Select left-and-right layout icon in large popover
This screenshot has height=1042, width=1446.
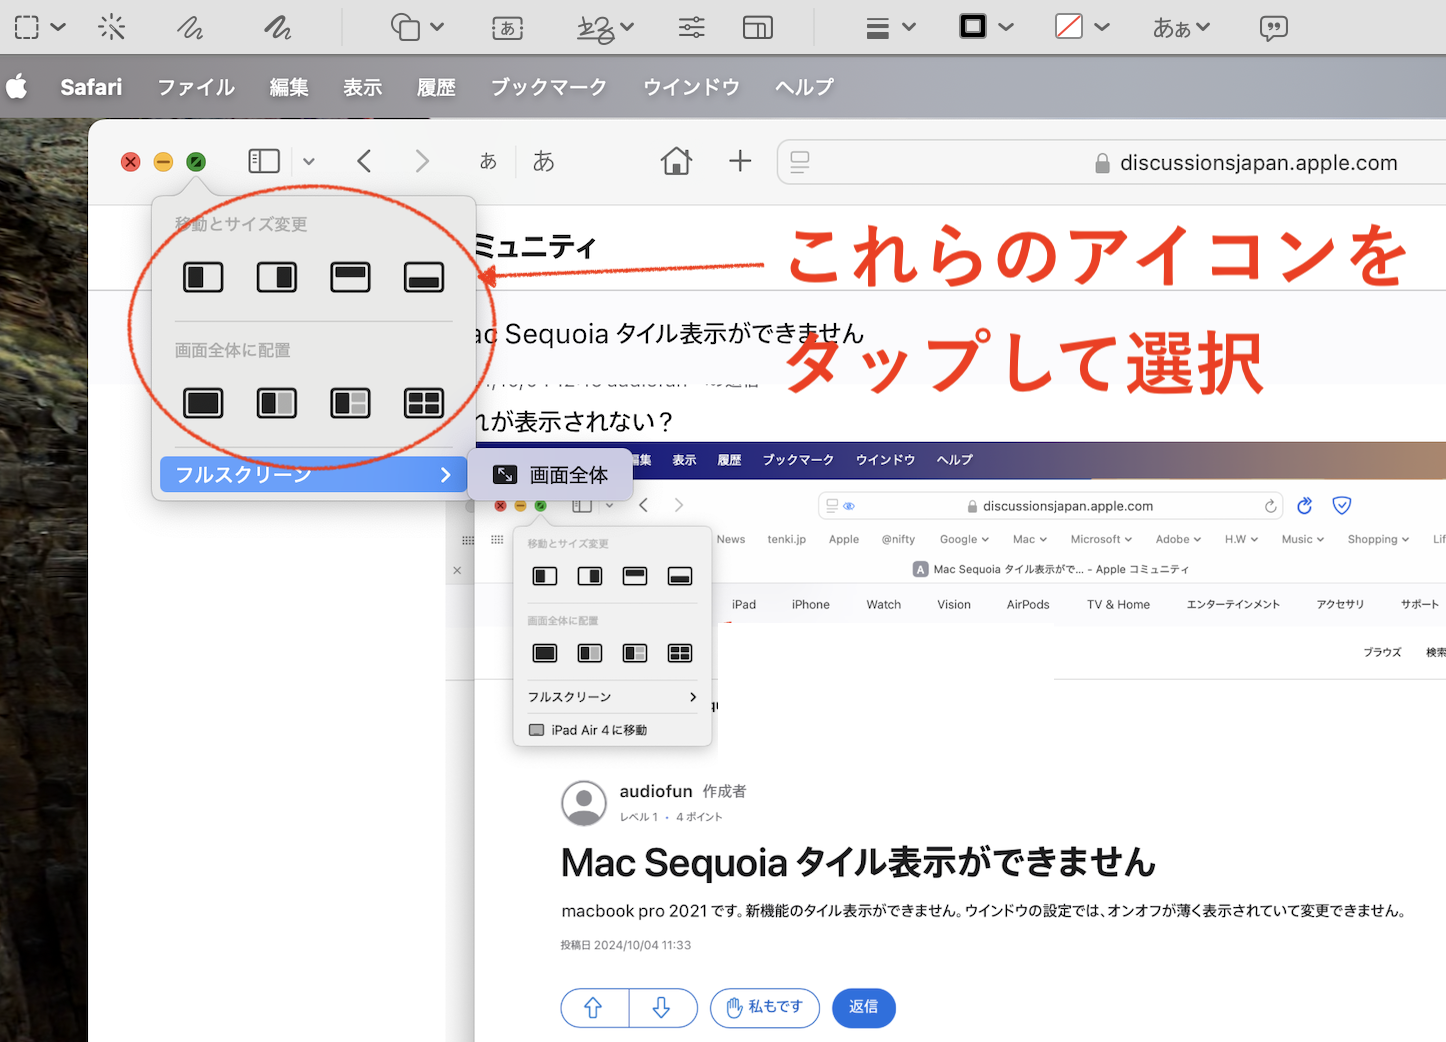coord(277,403)
